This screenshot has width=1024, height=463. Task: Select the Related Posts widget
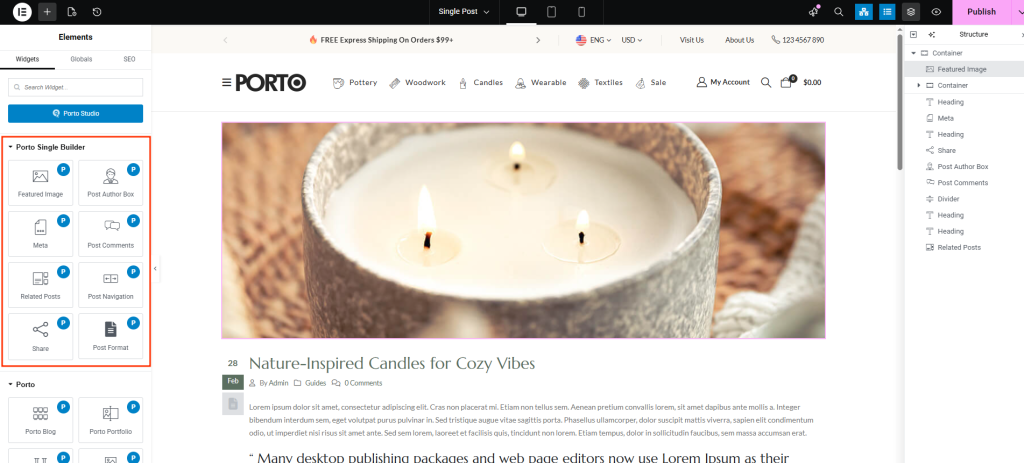(40, 285)
